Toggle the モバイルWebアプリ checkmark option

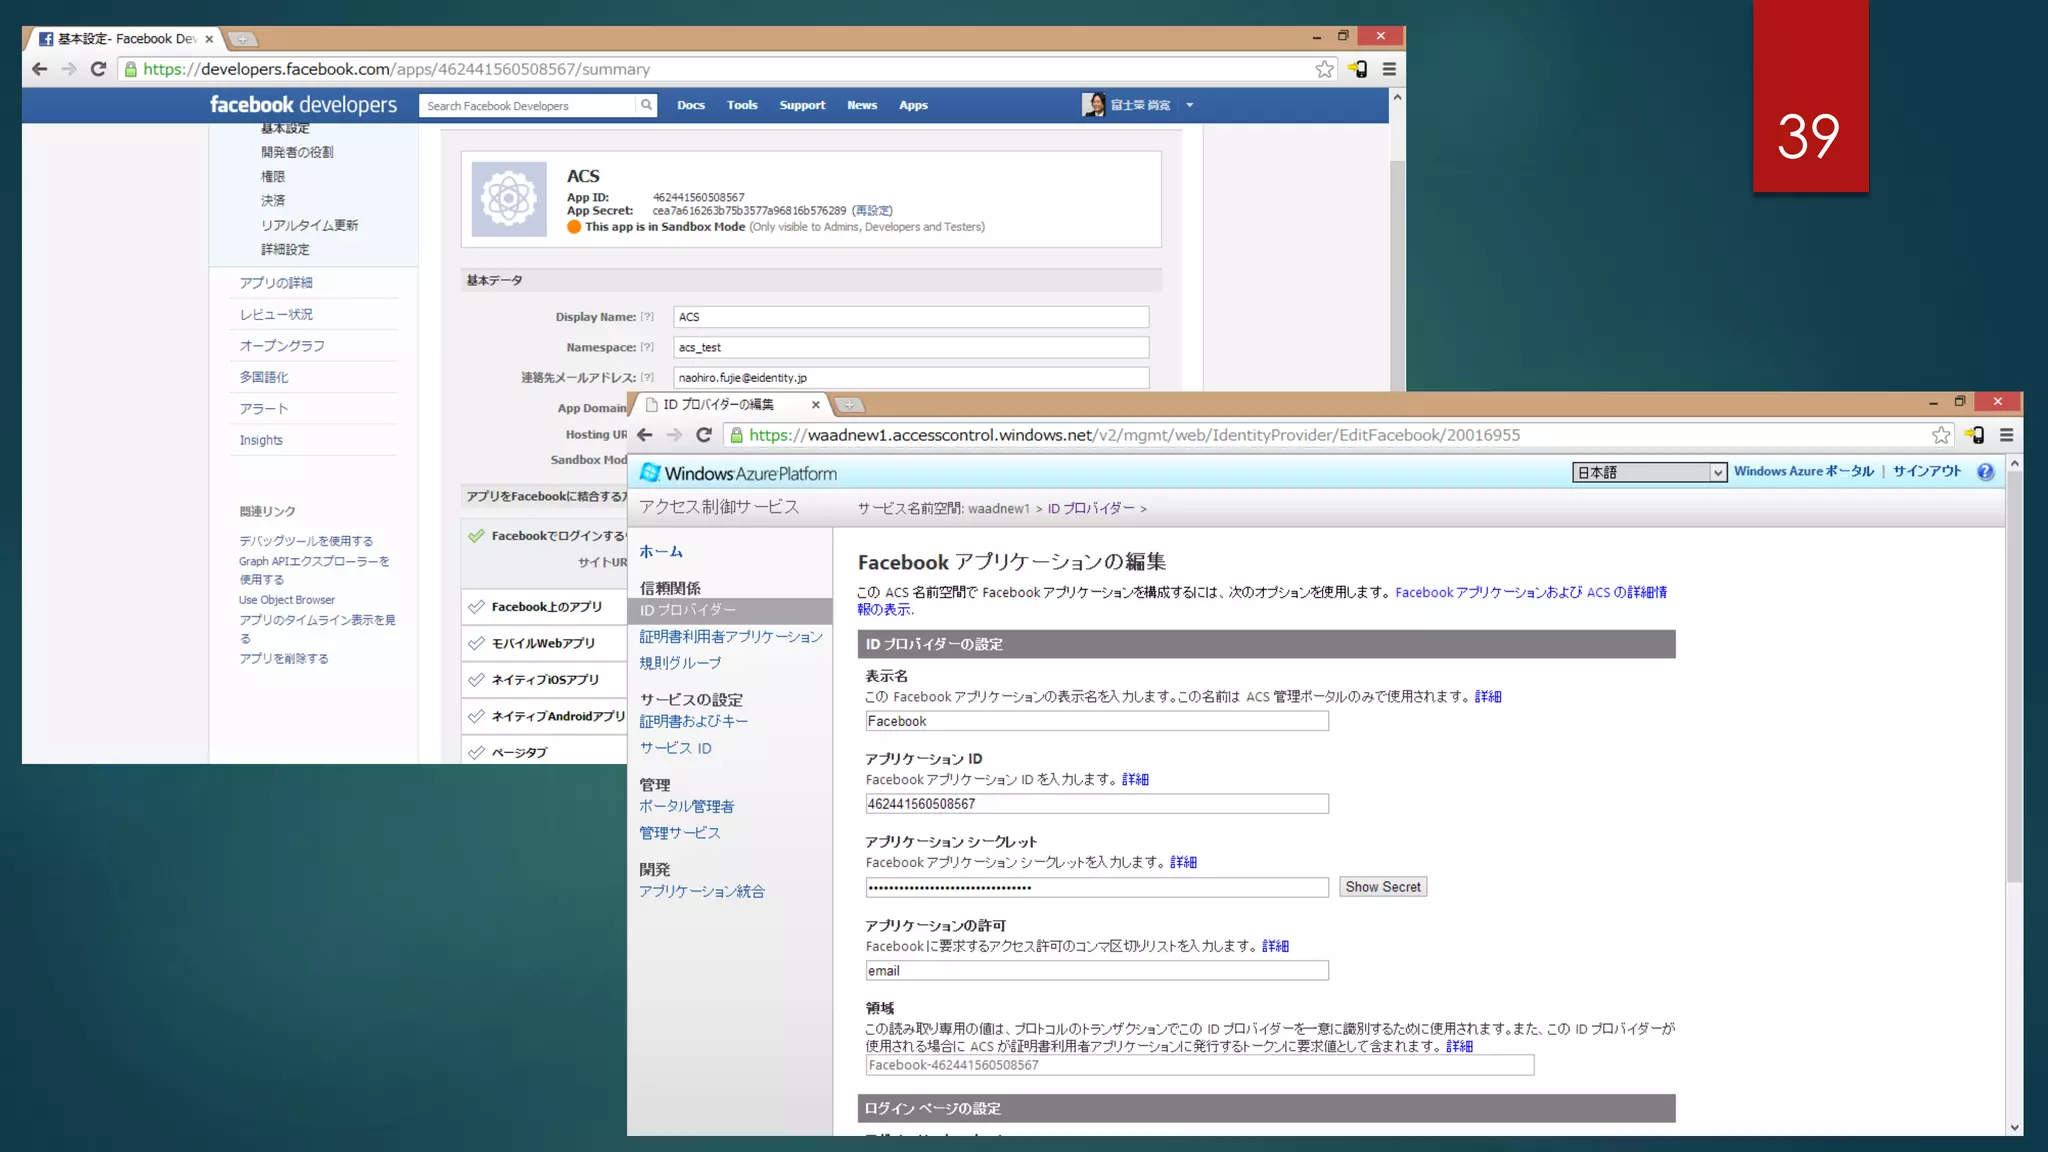477,643
